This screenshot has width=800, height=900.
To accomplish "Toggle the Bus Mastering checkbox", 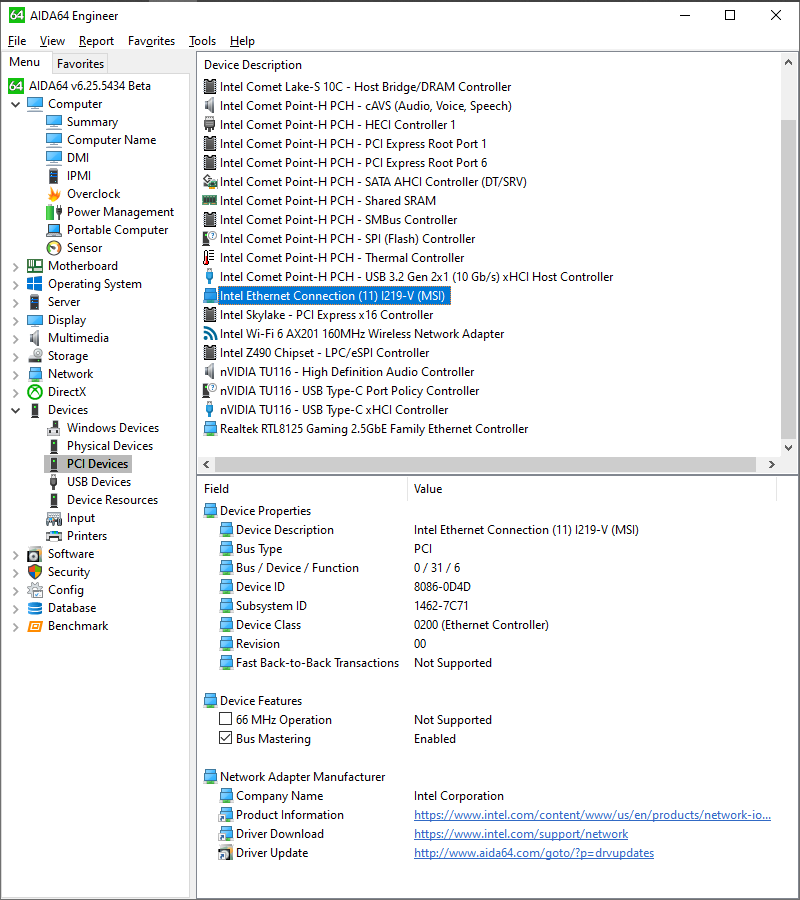I will tap(226, 738).
